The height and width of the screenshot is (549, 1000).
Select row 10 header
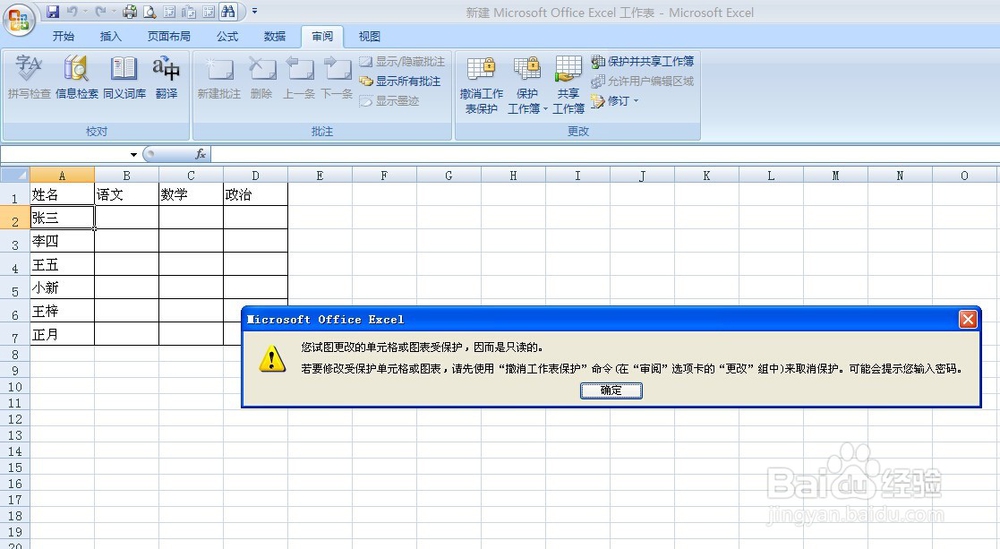15,387
